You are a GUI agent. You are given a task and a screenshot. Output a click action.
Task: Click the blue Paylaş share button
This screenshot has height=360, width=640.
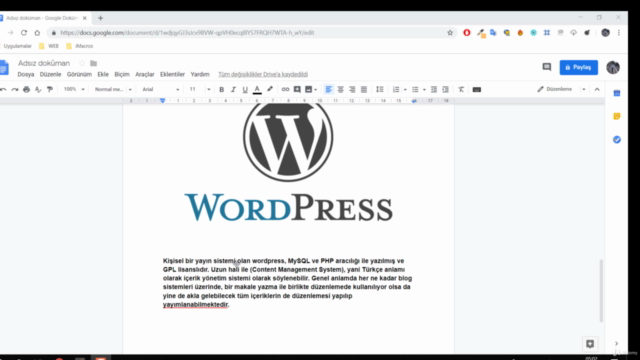click(x=579, y=67)
